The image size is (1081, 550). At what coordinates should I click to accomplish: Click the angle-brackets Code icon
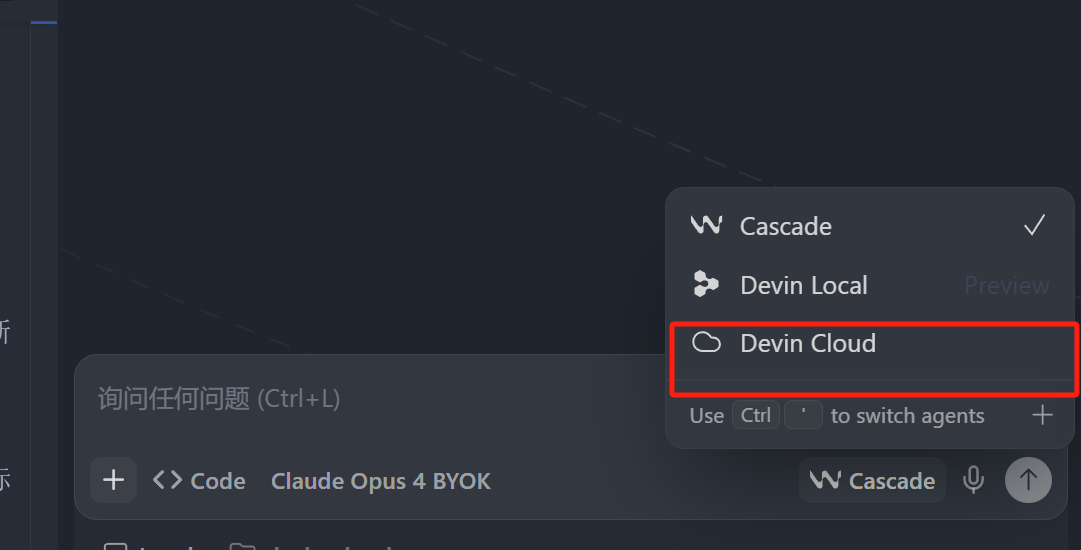(168, 480)
